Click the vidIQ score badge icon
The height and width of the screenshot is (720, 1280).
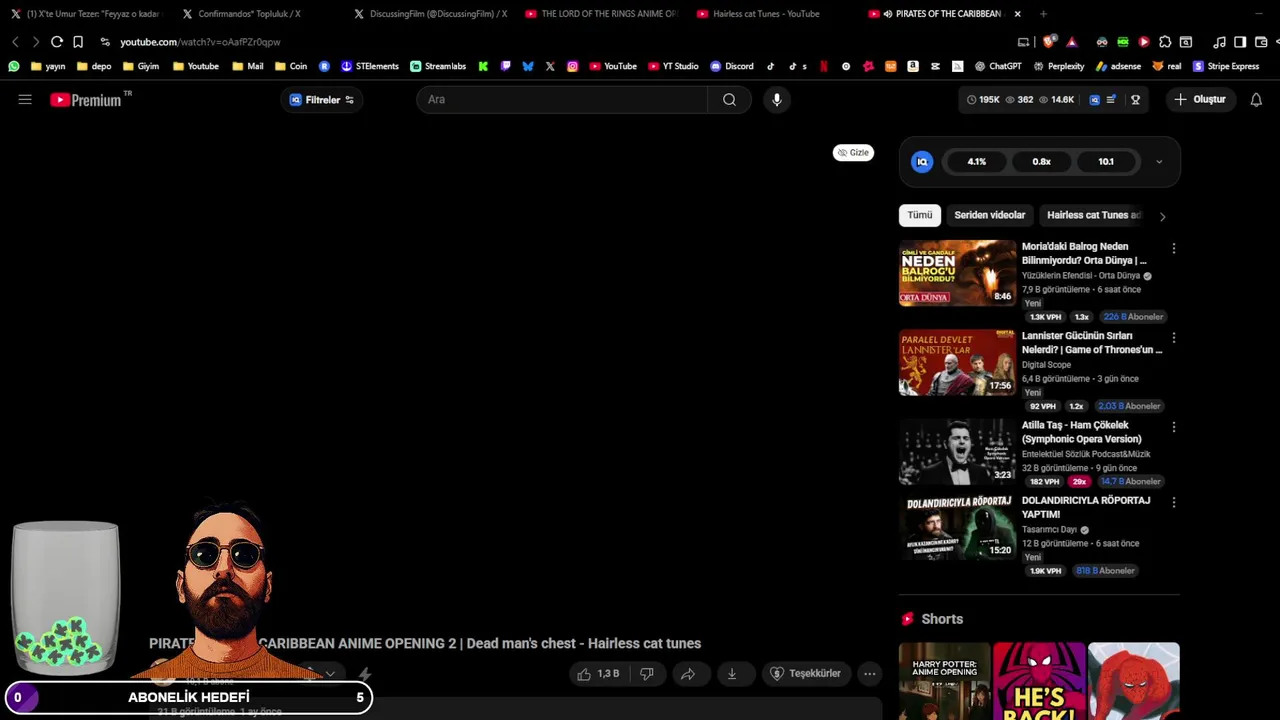pos(922,161)
